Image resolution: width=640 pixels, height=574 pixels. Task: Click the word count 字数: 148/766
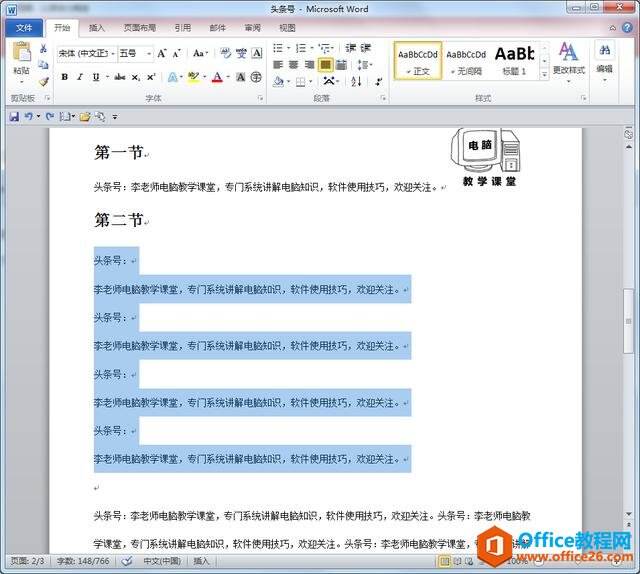click(x=83, y=561)
